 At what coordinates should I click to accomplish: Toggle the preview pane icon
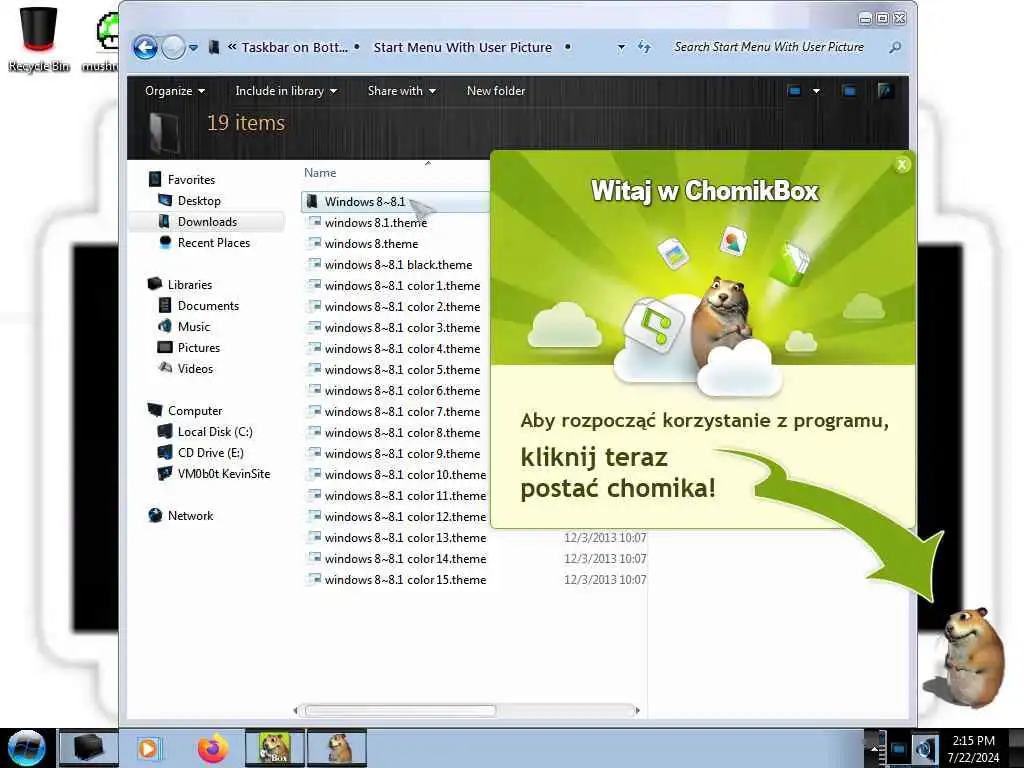point(849,91)
